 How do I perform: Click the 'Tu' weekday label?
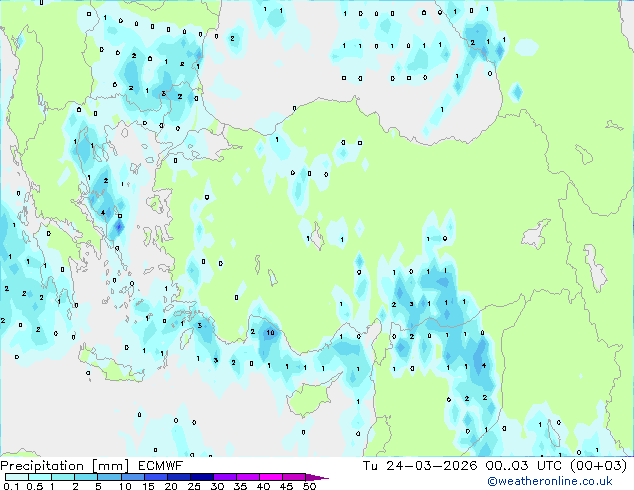pyautogui.click(x=370, y=465)
